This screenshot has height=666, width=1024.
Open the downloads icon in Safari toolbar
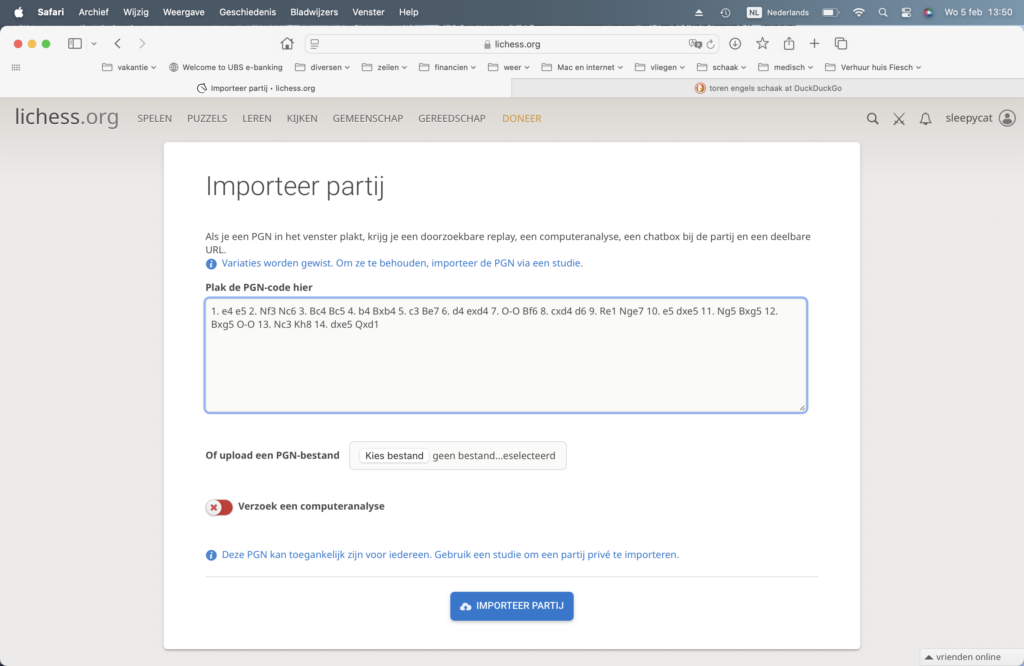735,44
